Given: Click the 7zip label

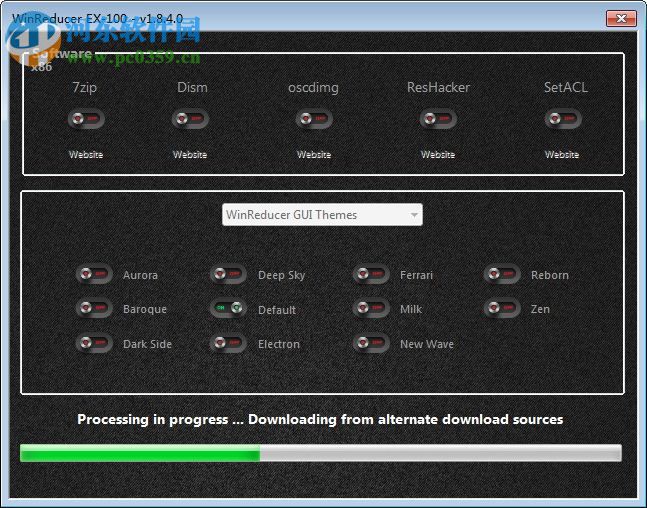Looking at the screenshot, I should click(x=85, y=87).
